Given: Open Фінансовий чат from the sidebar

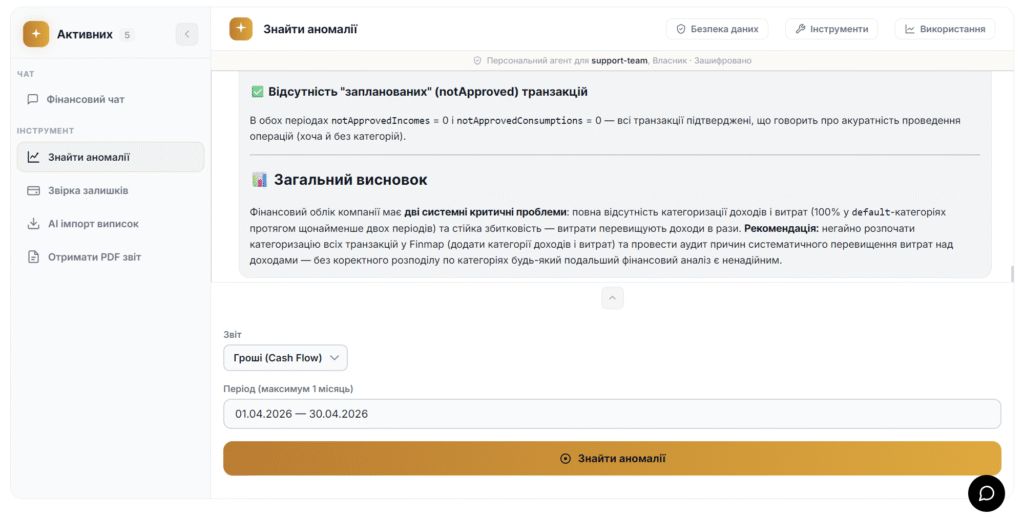Looking at the screenshot, I should tap(85, 99).
